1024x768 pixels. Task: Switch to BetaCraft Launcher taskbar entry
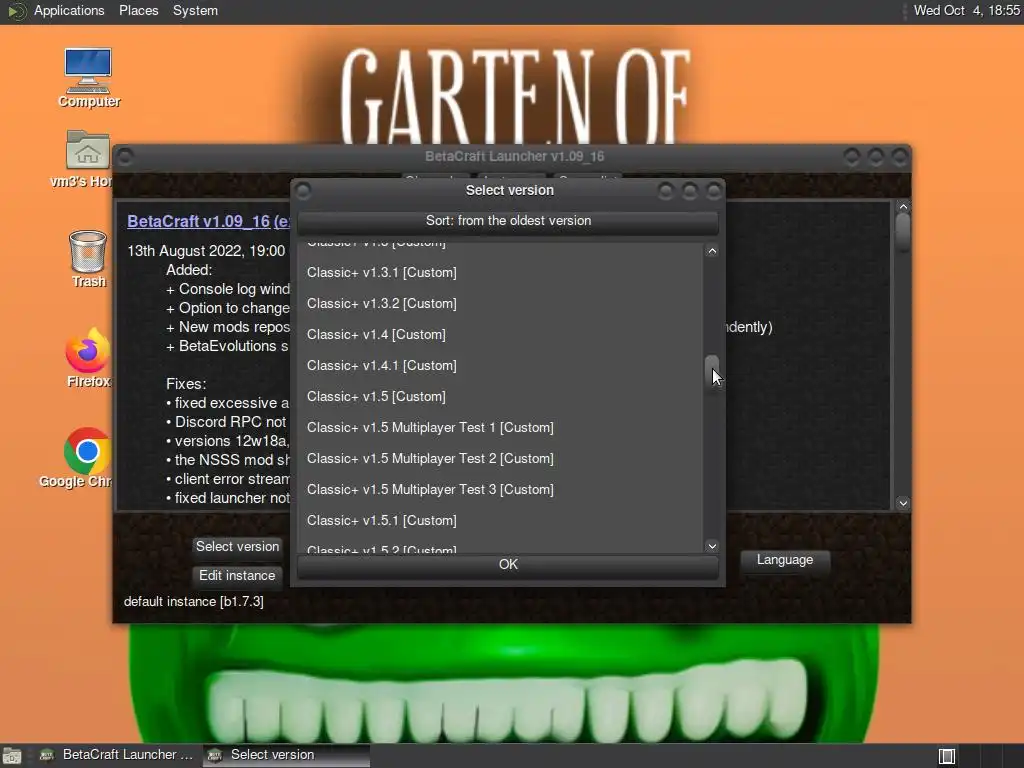[118, 755]
